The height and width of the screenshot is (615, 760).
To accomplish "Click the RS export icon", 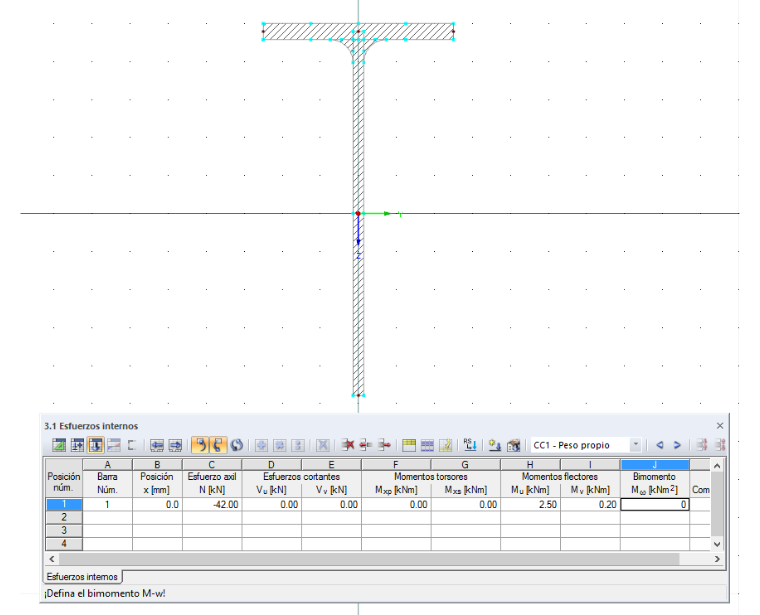I will tap(470, 445).
